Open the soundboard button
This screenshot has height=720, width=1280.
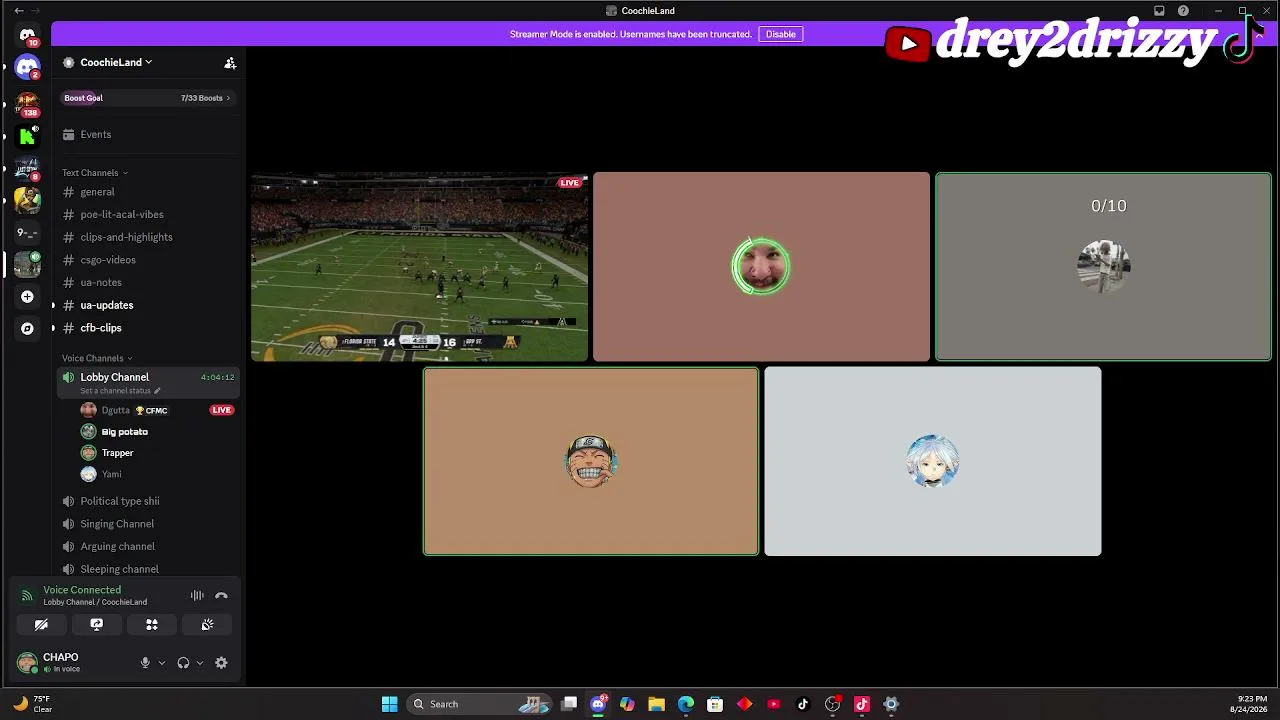[207, 624]
